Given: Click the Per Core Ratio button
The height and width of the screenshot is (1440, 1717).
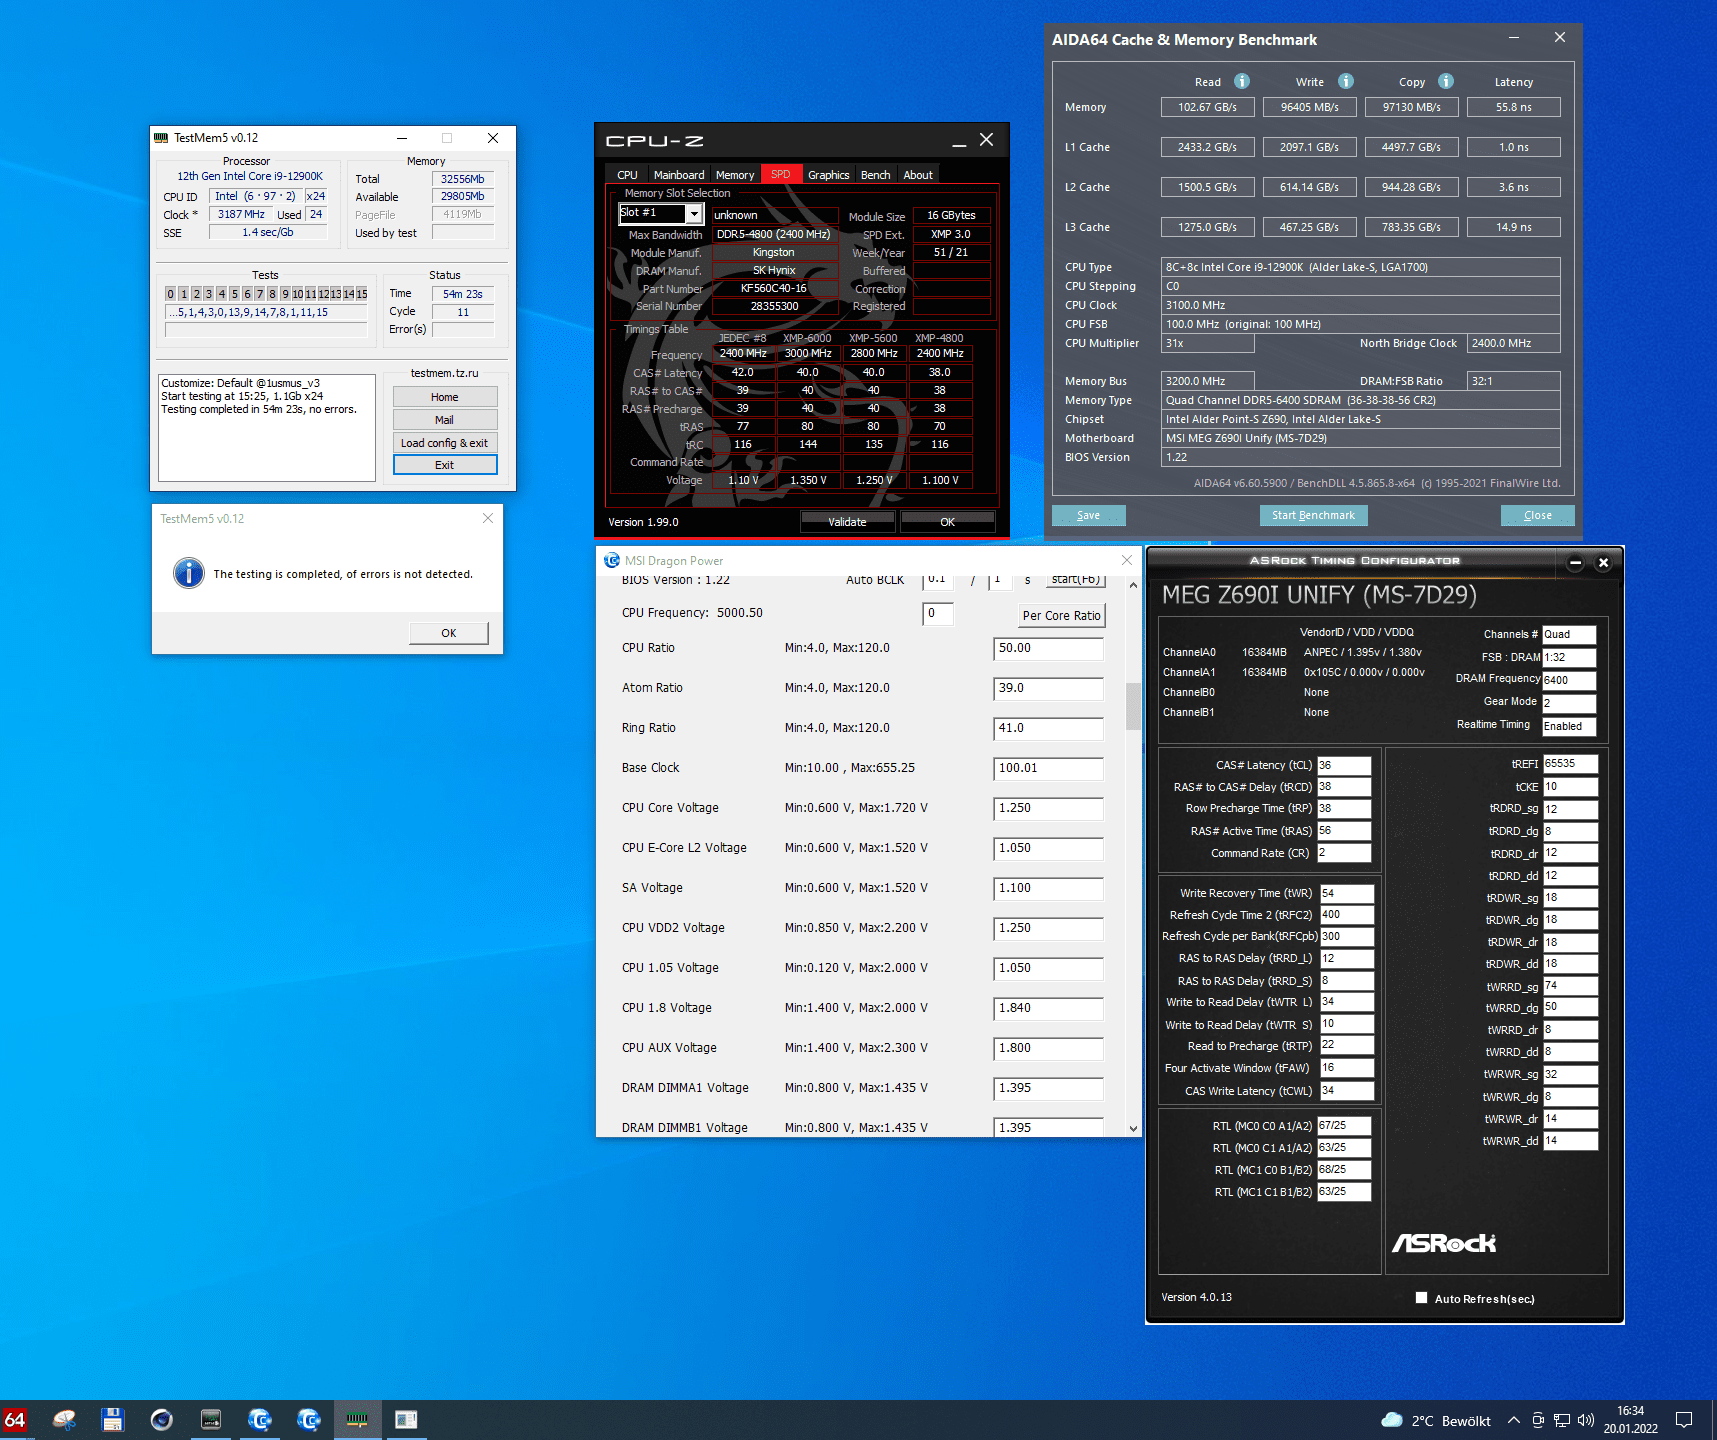Looking at the screenshot, I should tap(1061, 616).
